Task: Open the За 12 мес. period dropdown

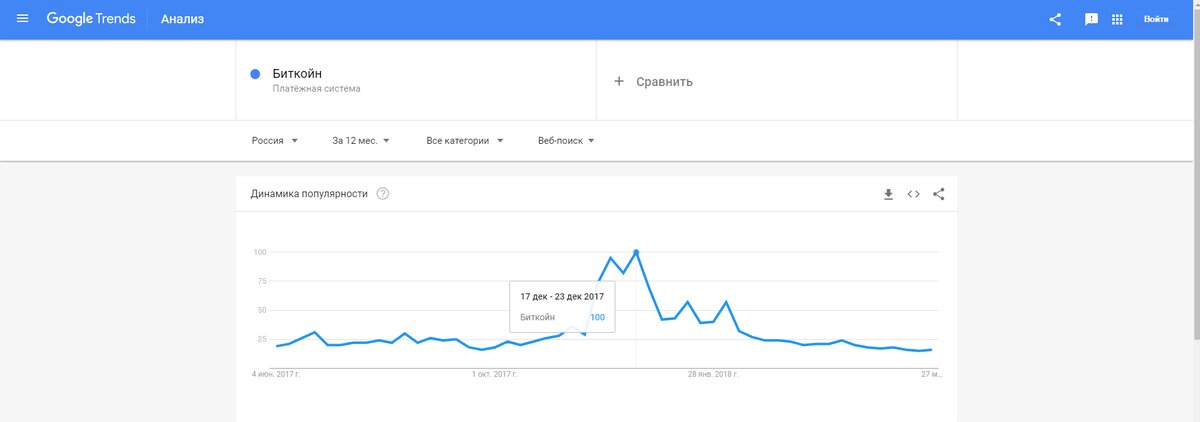Action: point(361,141)
